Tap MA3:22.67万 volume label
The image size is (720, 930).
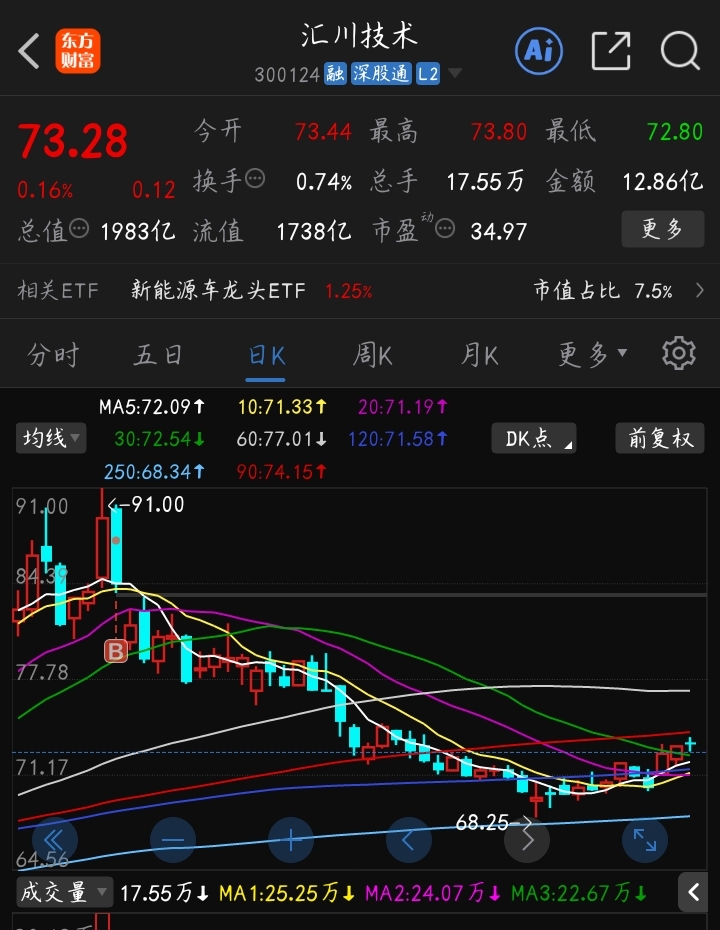[579, 893]
